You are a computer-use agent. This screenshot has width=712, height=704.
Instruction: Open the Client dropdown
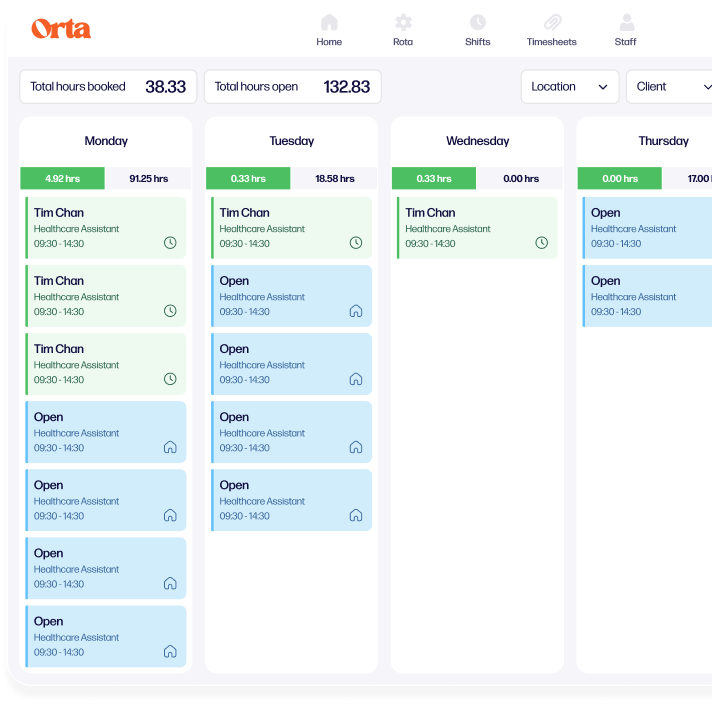[668, 87]
